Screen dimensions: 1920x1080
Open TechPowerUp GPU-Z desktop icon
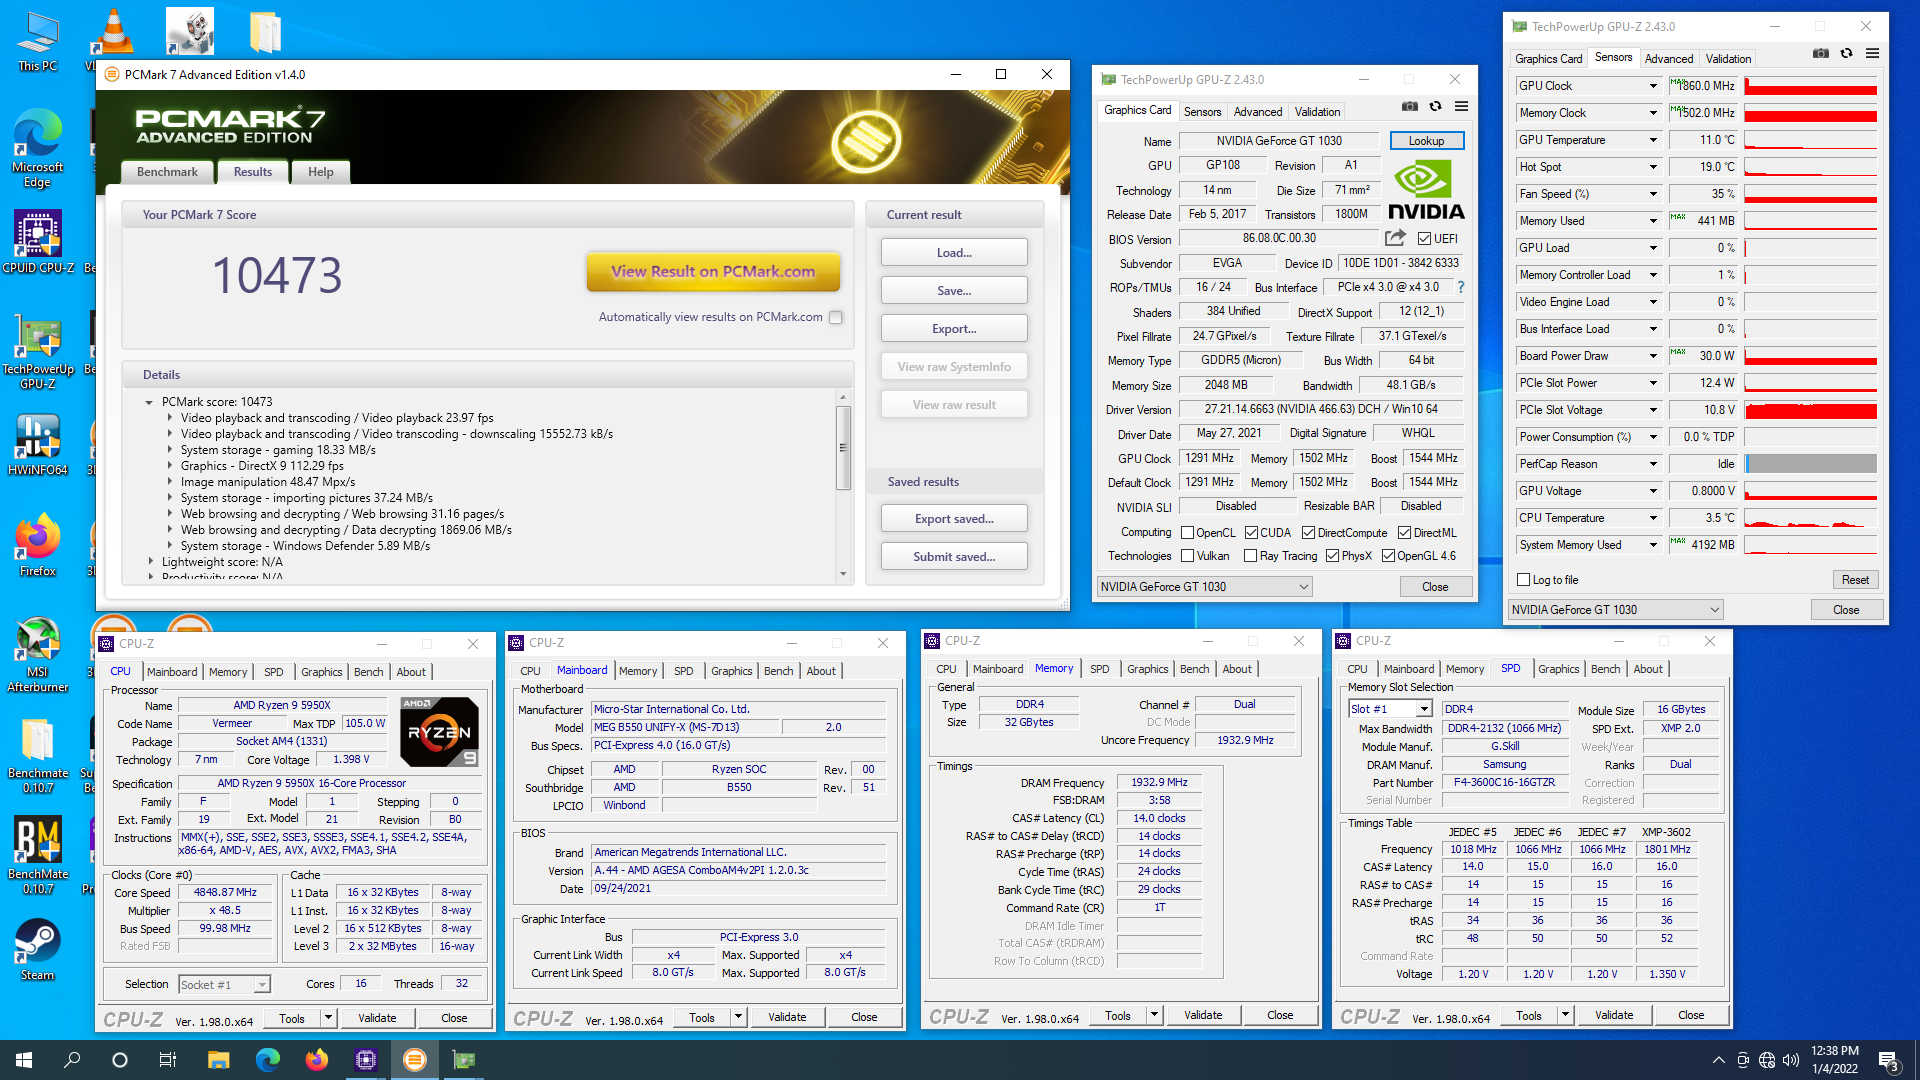click(37, 354)
